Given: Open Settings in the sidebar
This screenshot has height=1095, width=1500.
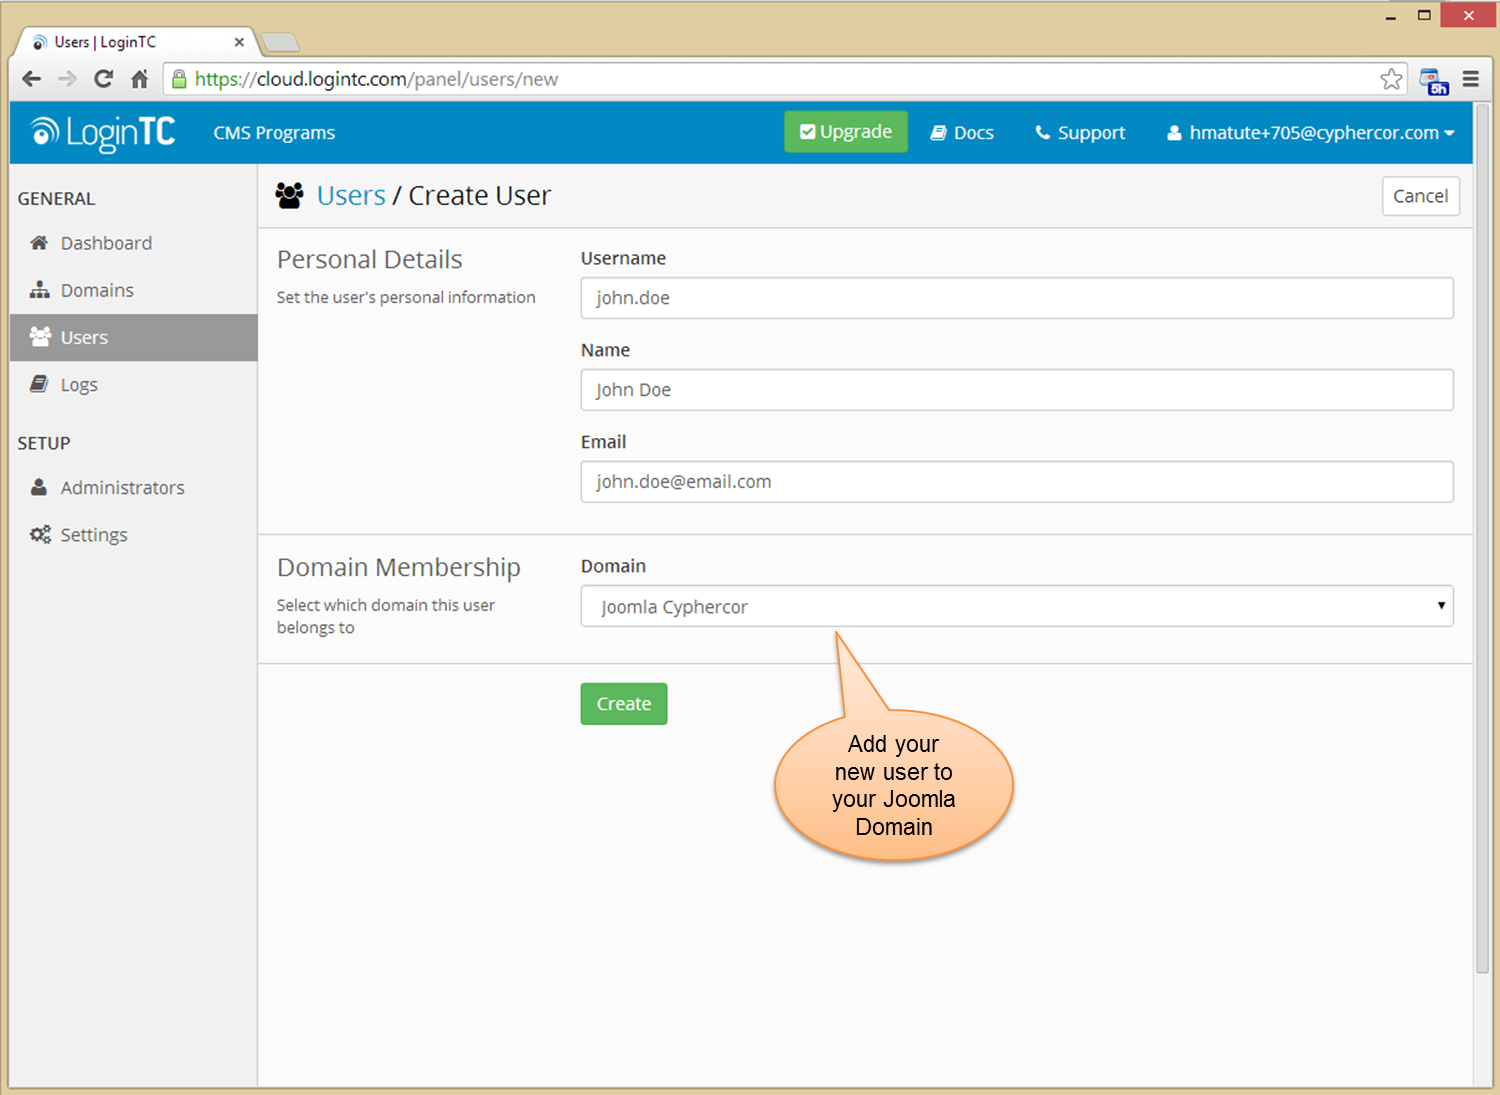Looking at the screenshot, I should click(133, 535).
